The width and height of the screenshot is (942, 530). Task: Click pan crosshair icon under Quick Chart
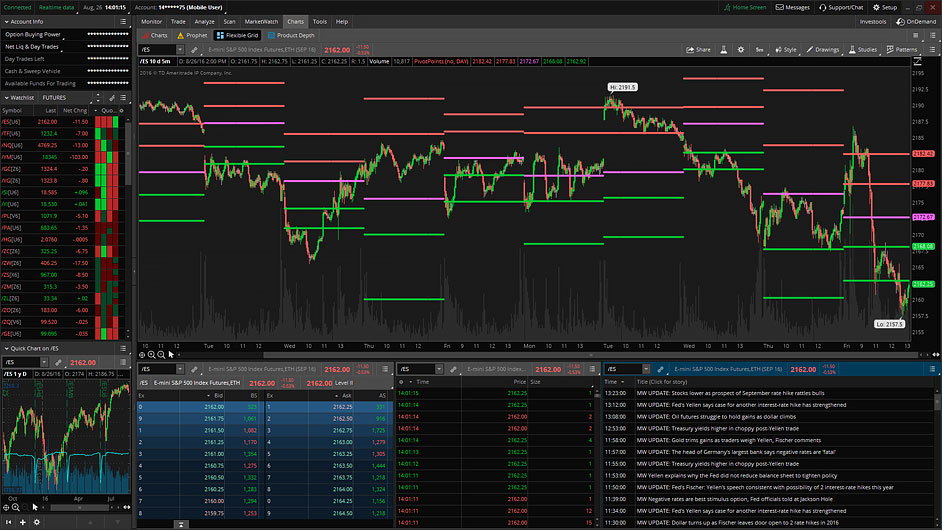6,508
